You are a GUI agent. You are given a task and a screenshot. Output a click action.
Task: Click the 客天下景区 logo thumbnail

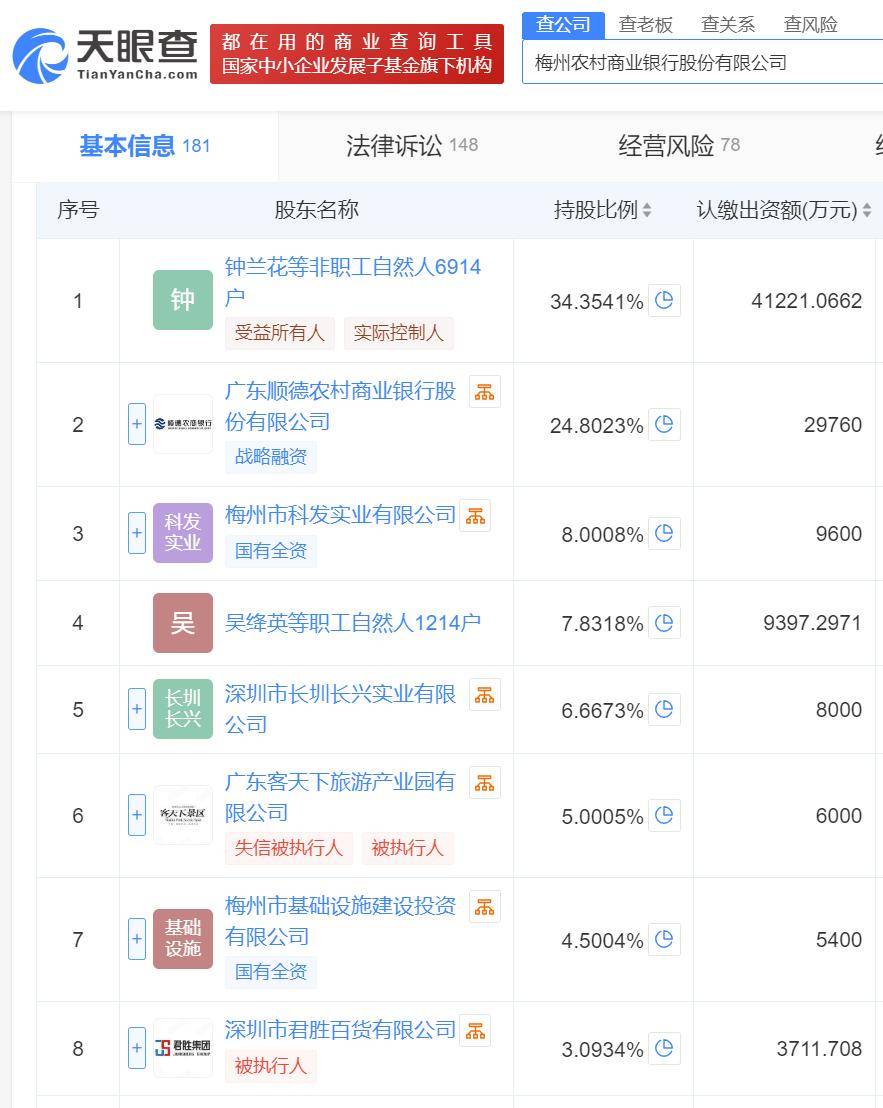click(x=183, y=815)
